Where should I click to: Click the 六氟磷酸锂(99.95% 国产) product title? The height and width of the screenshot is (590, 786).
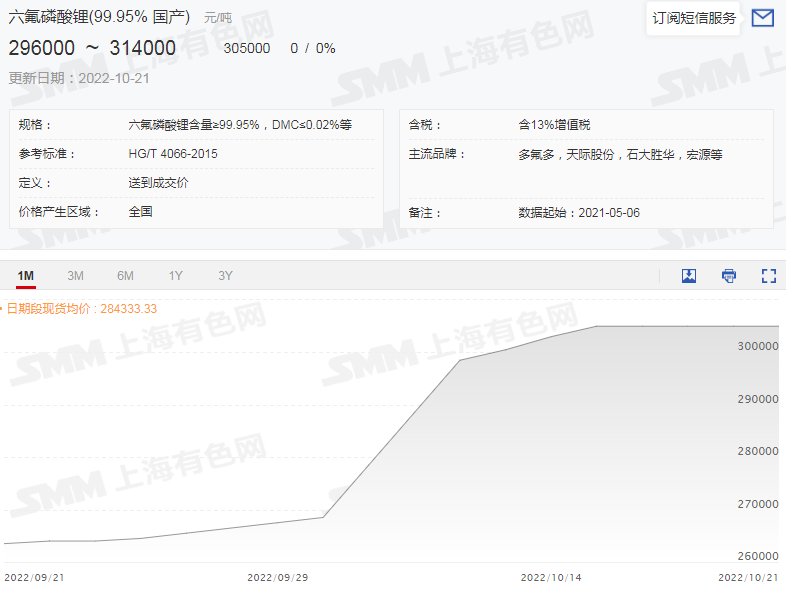coord(101,17)
